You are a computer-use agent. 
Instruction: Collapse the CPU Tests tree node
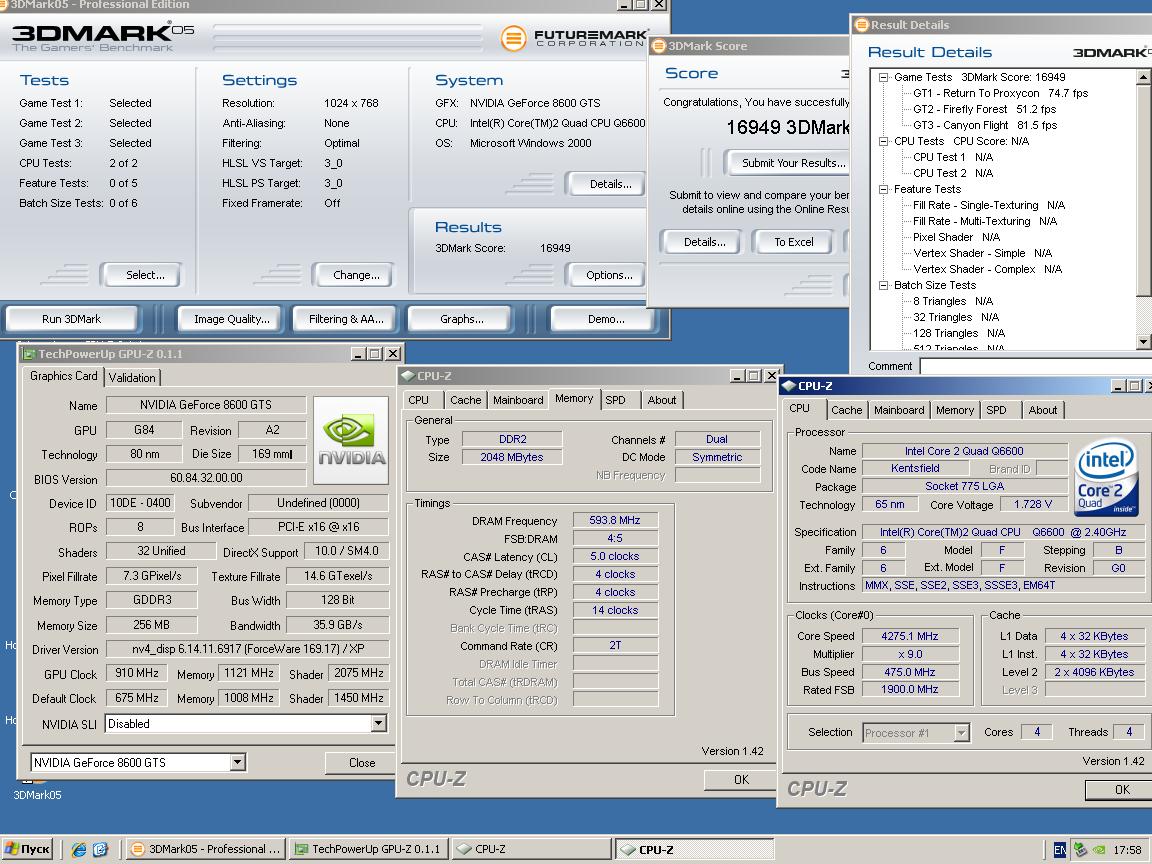pyautogui.click(x=884, y=141)
